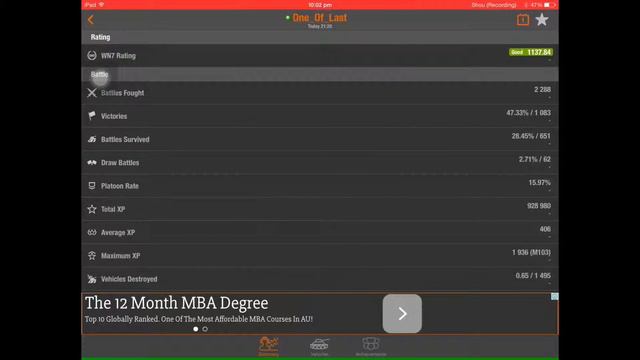
Task: Click the 2 288 battles value
Action: point(542,90)
